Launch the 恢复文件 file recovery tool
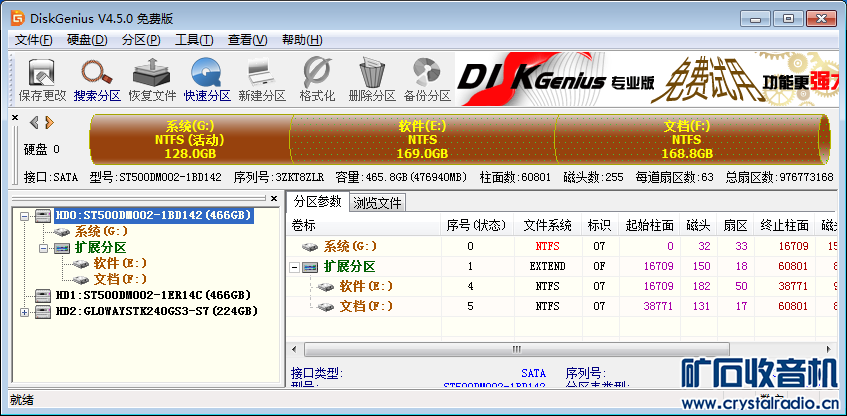847x416 pixels. pyautogui.click(x=152, y=80)
